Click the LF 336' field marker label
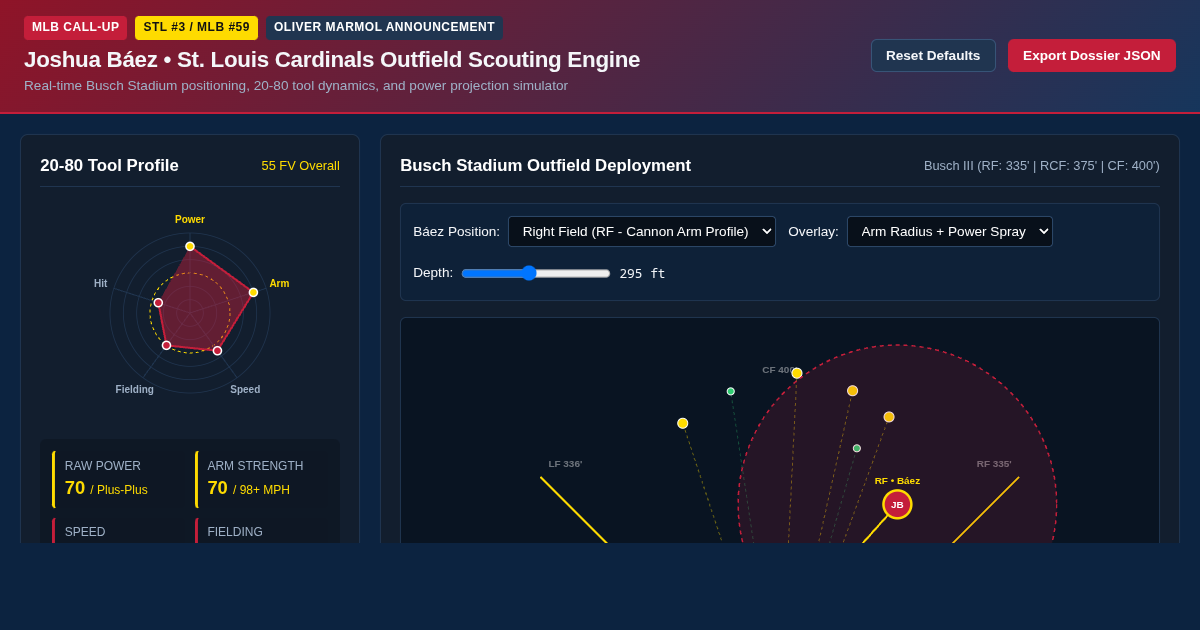Viewport: 1200px width, 630px height. 565,464
